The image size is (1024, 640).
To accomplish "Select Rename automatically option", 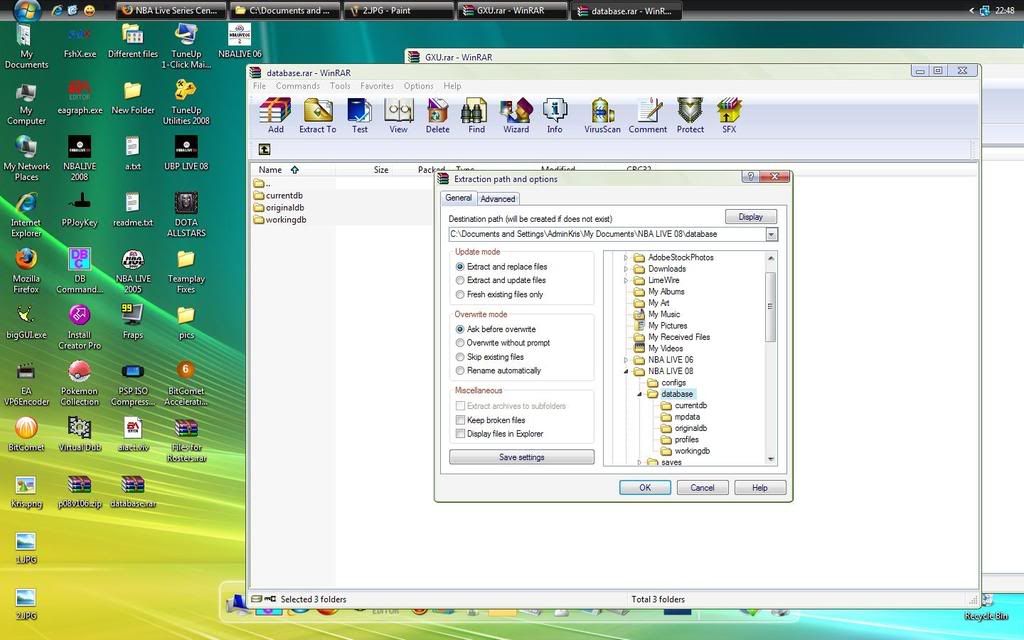I will pos(498,370).
